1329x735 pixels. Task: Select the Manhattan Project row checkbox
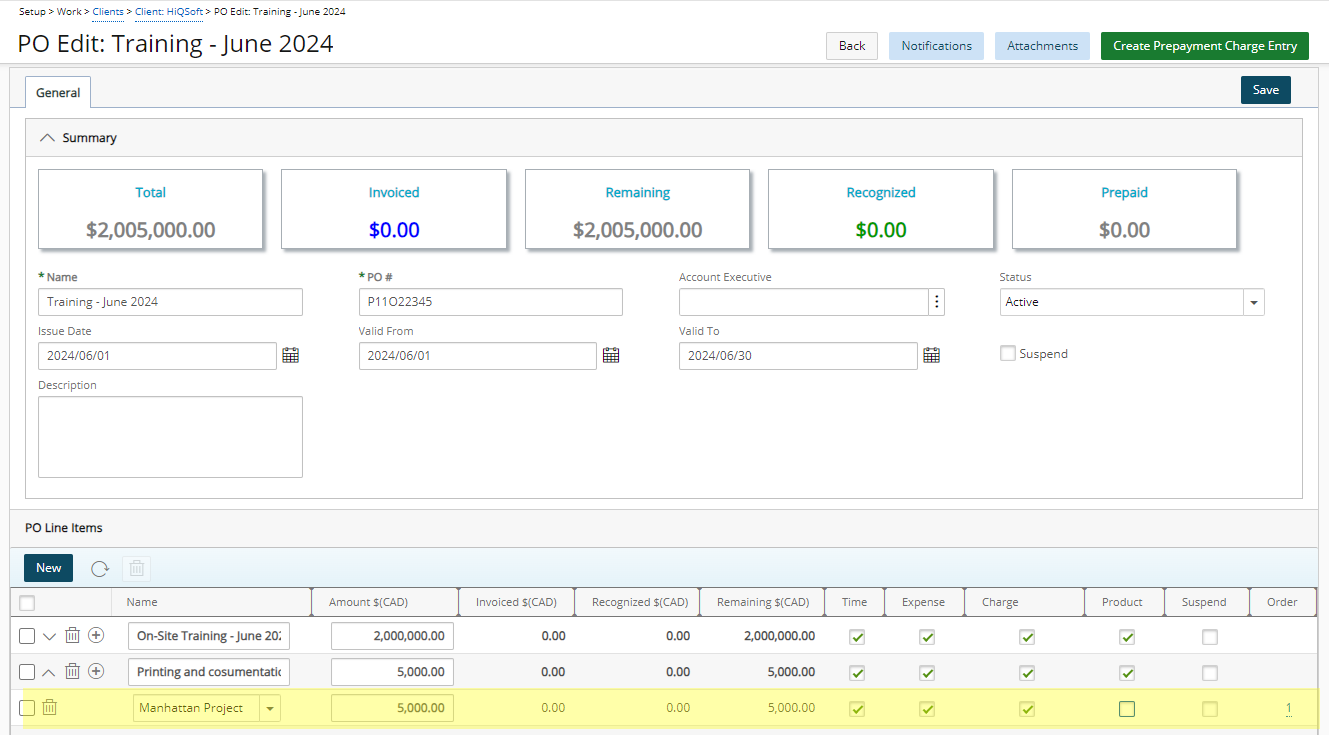pos(27,708)
